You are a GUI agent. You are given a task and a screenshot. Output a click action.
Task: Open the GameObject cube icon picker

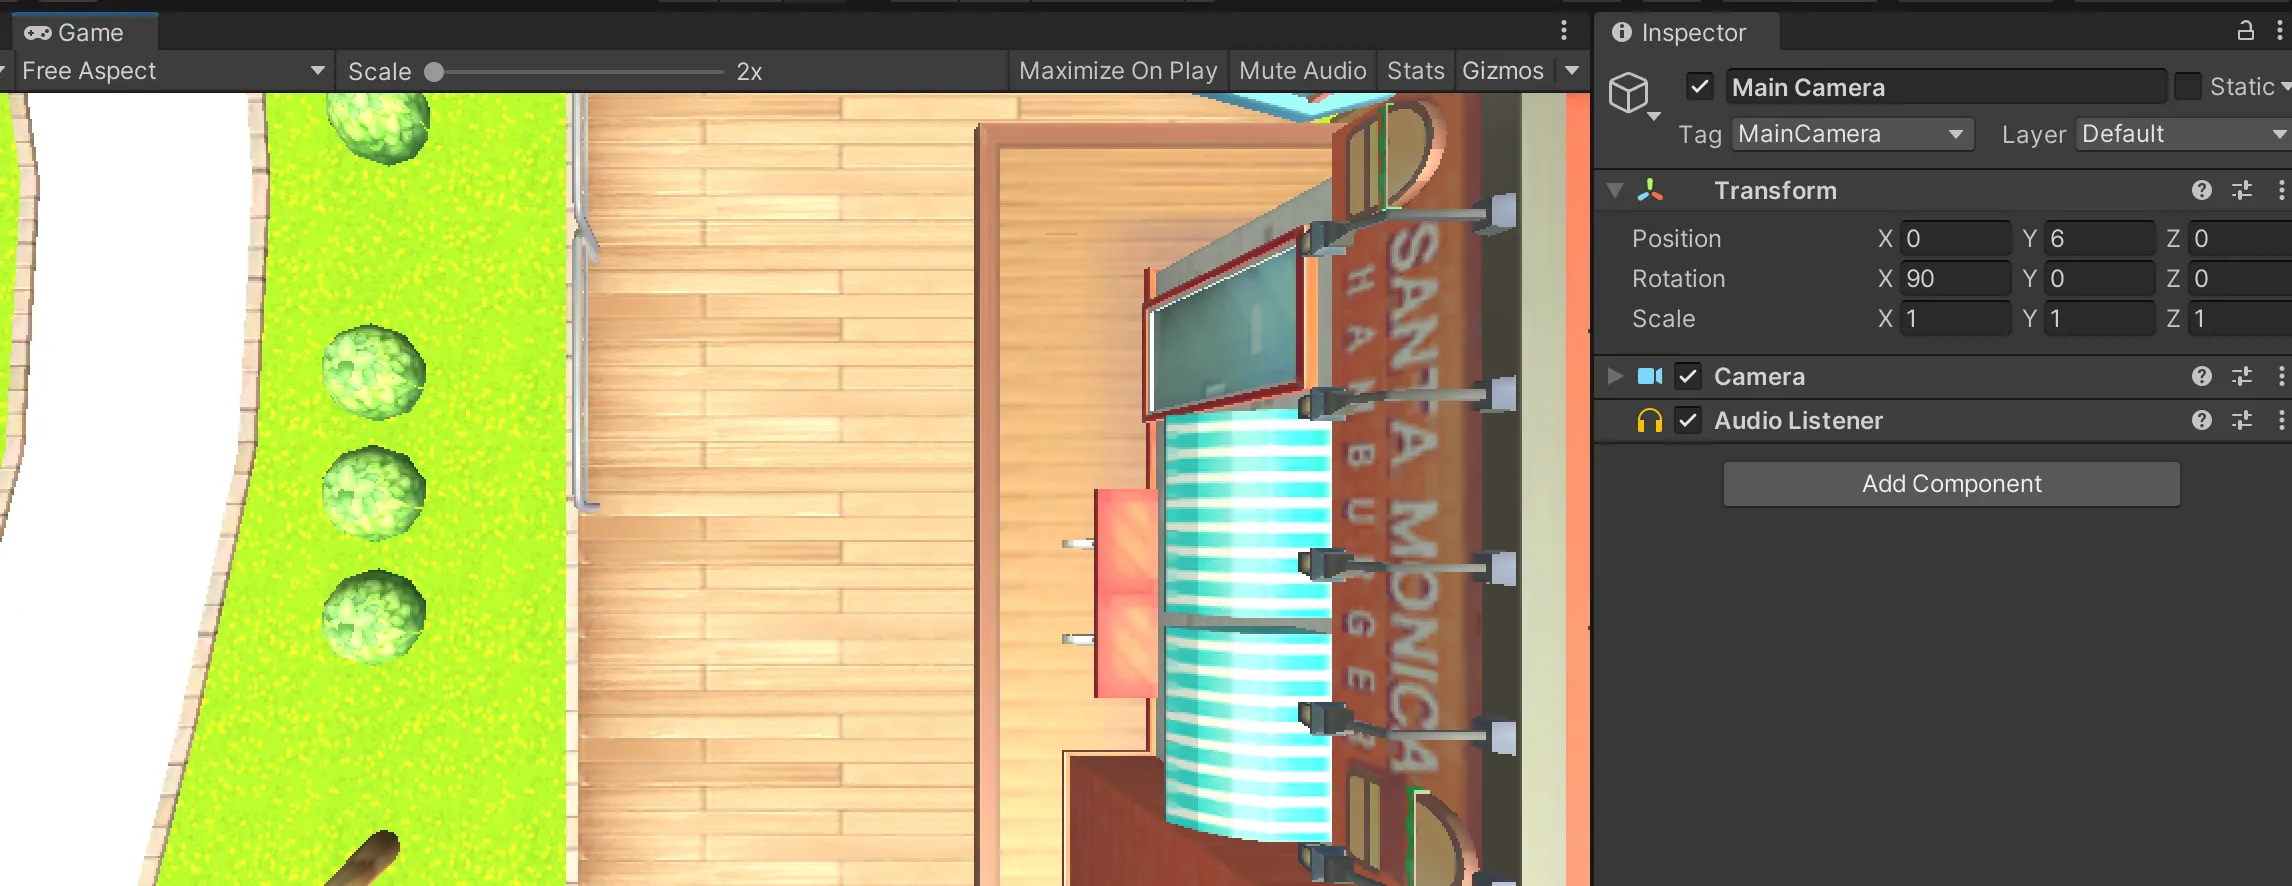[x=1628, y=93]
